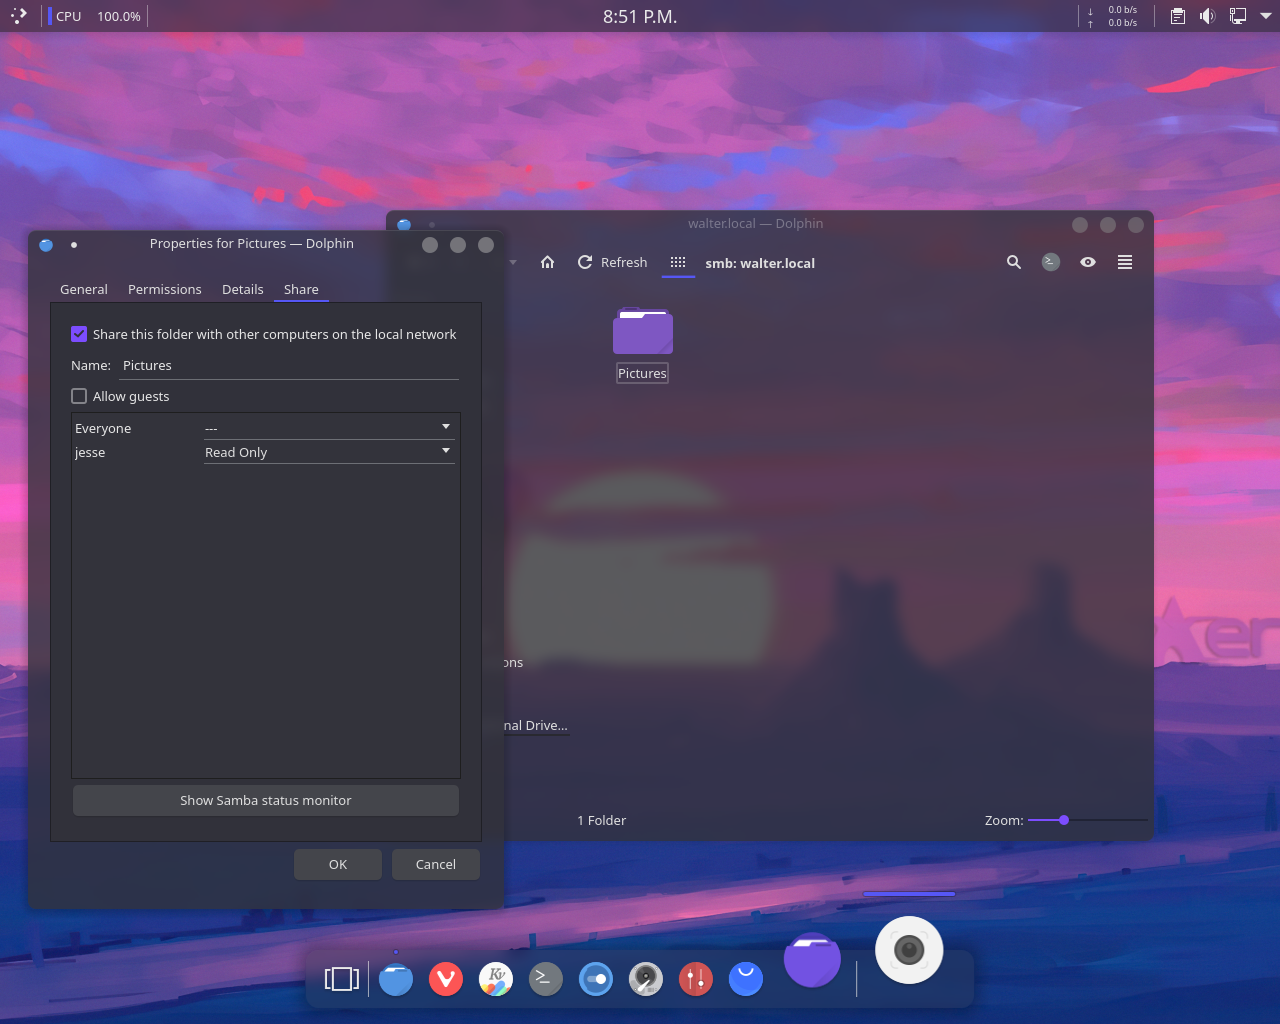Click Refresh in the walter.local Dolphin window
The width and height of the screenshot is (1280, 1024).
(612, 262)
